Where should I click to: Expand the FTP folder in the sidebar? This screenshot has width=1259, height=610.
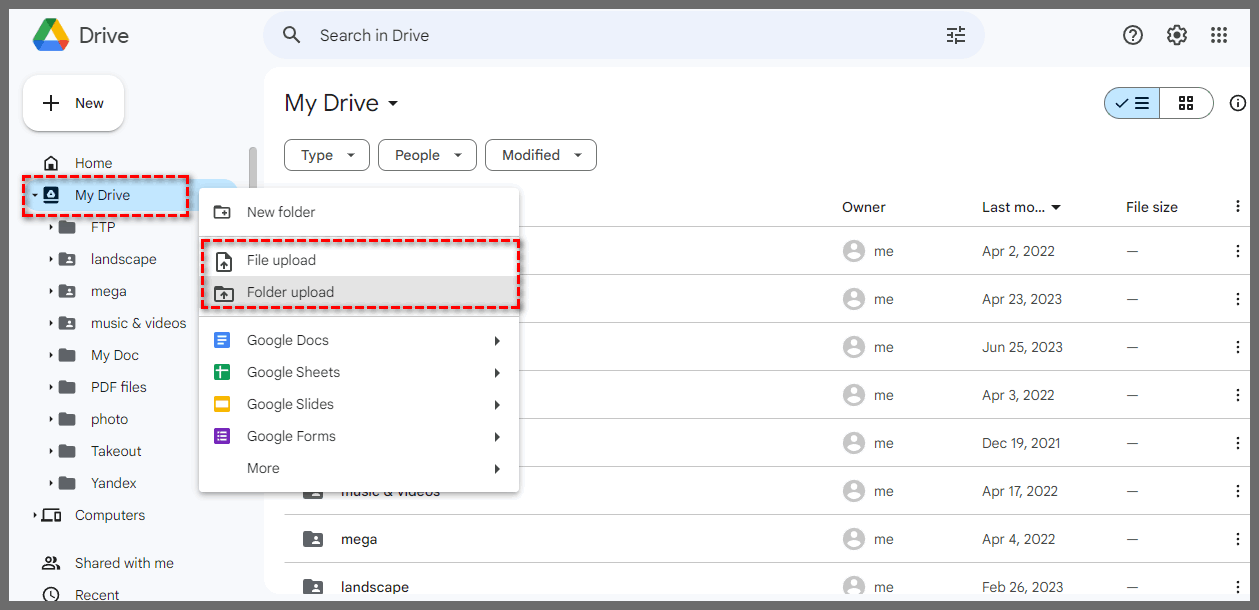[52, 227]
